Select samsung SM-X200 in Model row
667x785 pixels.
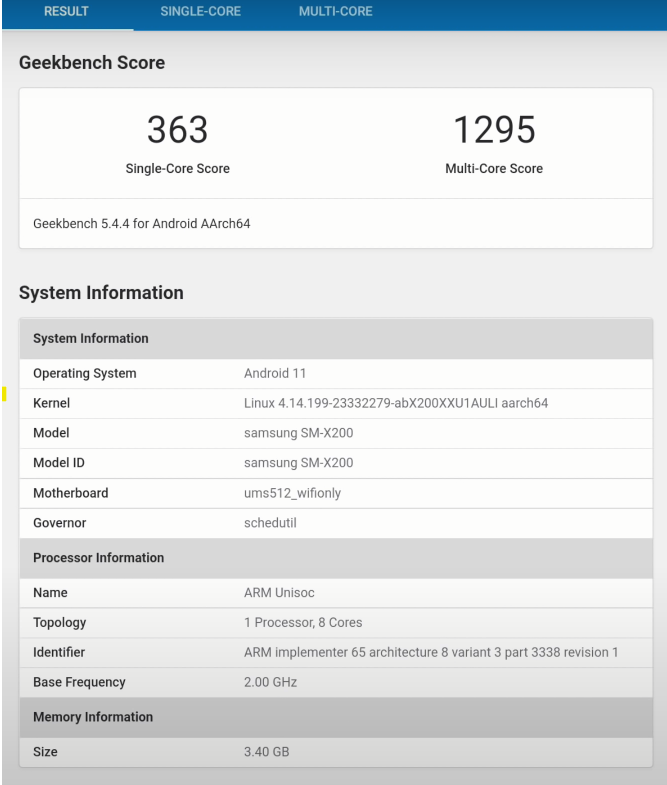pyautogui.click(x=298, y=433)
